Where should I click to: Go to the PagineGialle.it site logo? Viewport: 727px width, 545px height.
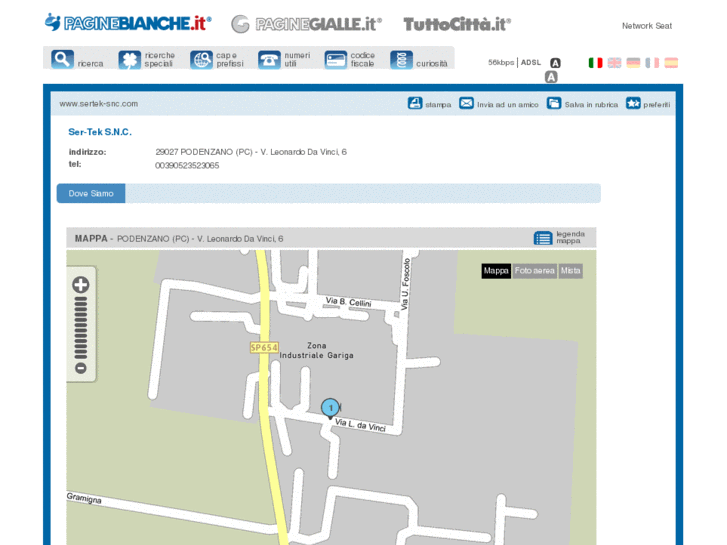(306, 24)
